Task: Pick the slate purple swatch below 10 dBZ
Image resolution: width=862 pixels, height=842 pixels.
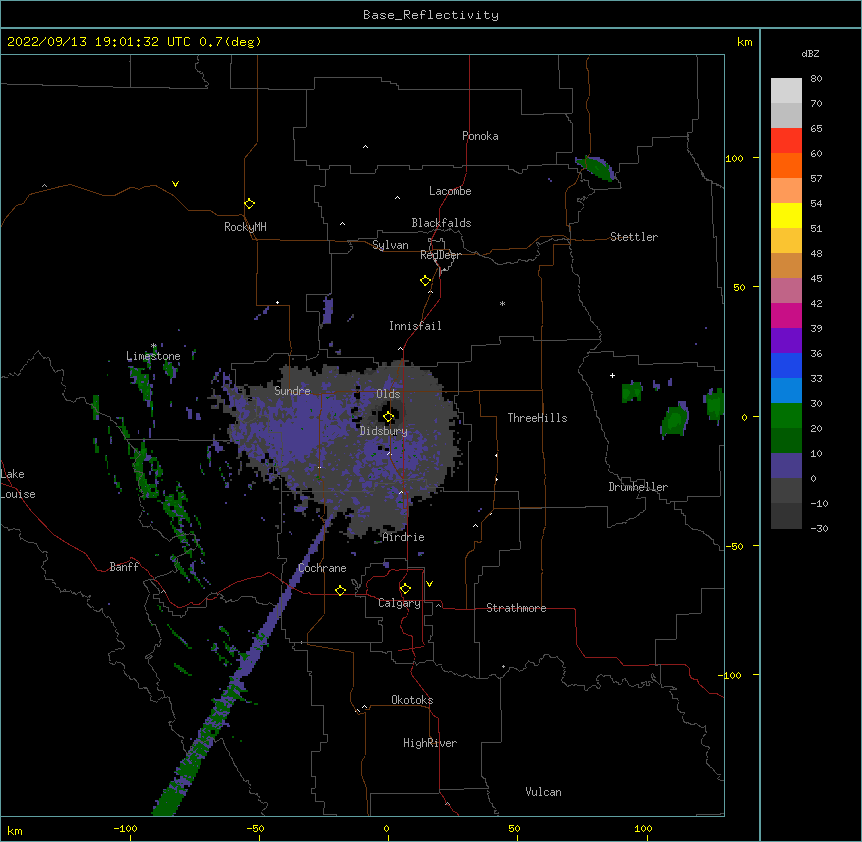Action: [x=786, y=466]
